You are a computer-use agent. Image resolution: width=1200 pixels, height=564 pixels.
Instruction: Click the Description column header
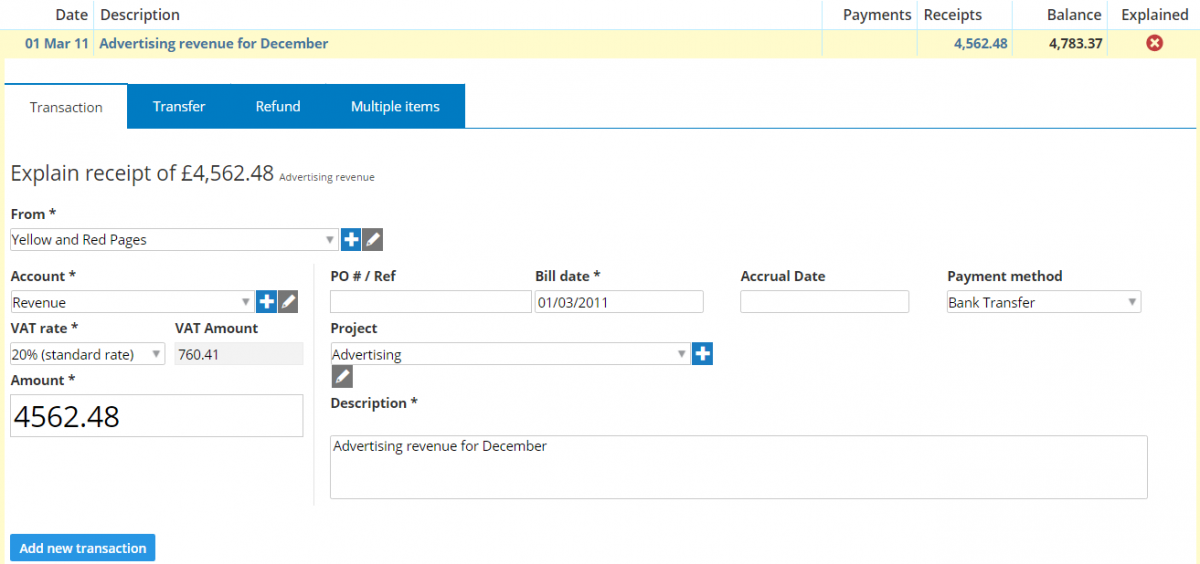tap(140, 15)
